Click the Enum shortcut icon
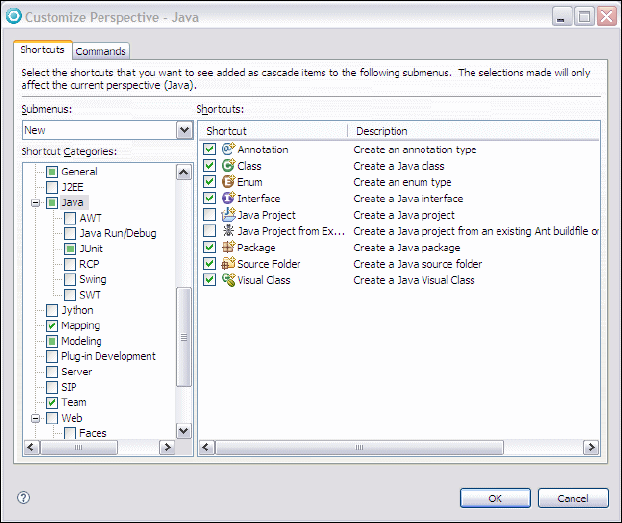 click(228, 181)
